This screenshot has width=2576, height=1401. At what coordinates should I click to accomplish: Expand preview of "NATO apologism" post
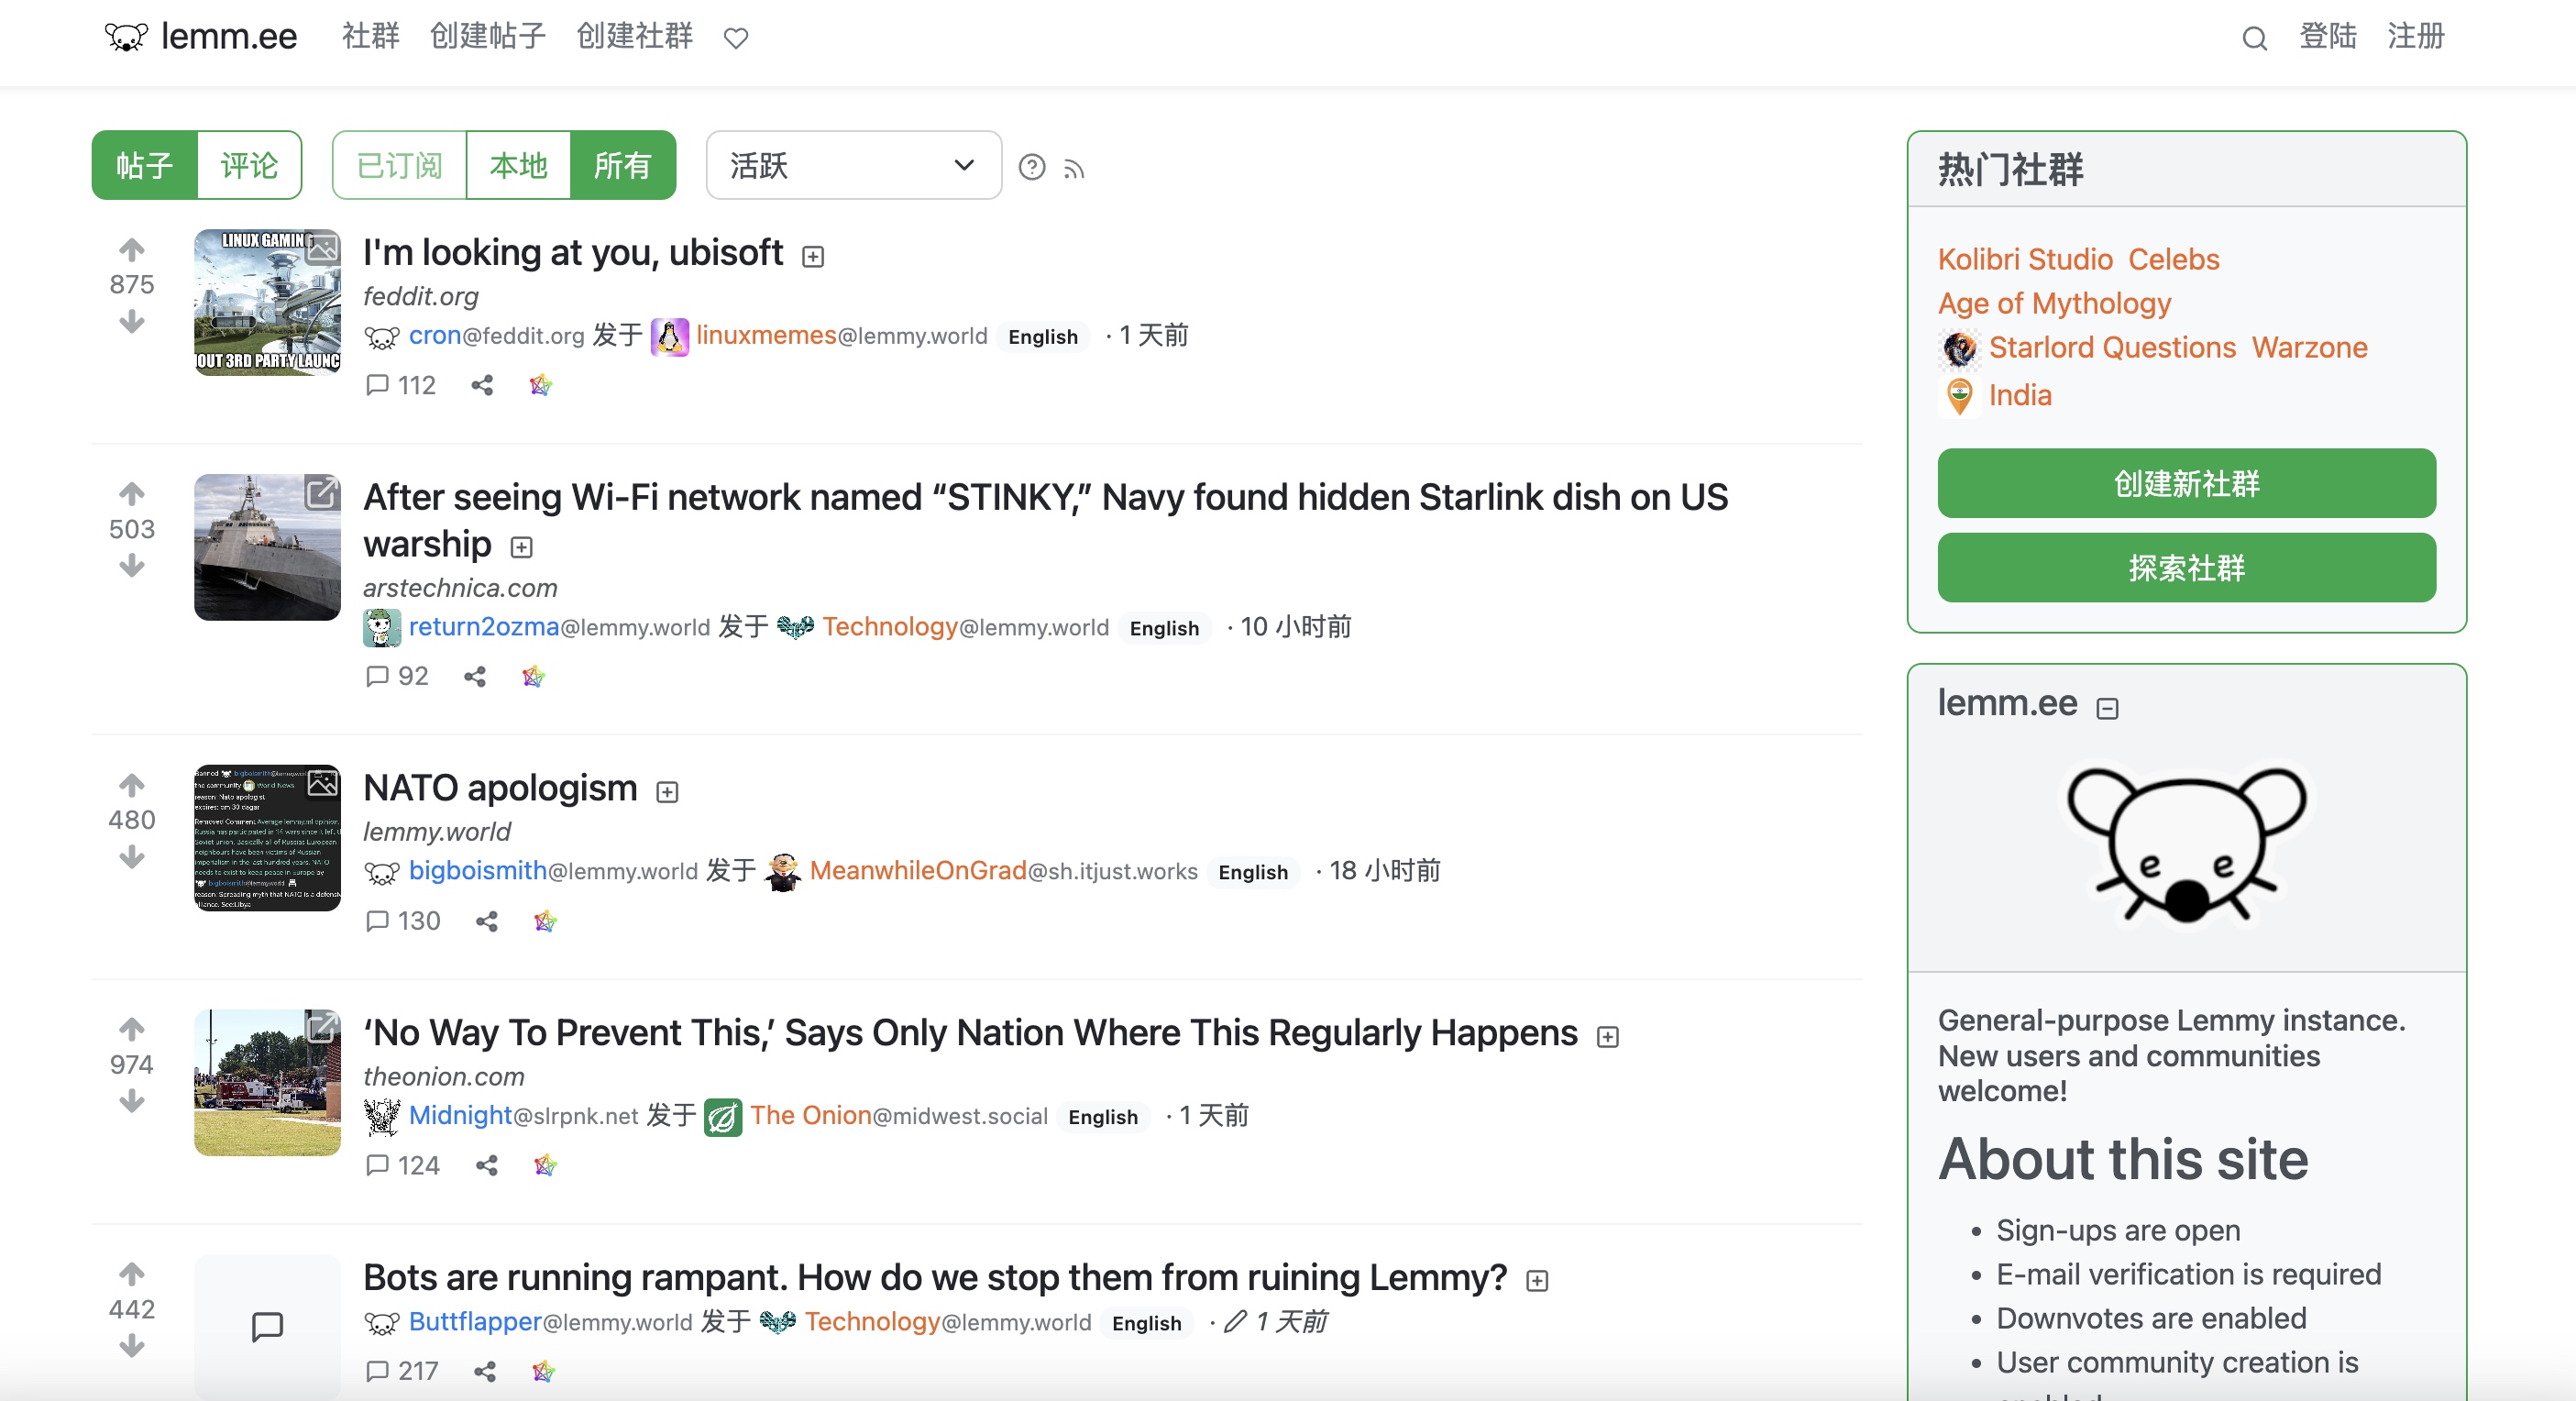pos(667,792)
